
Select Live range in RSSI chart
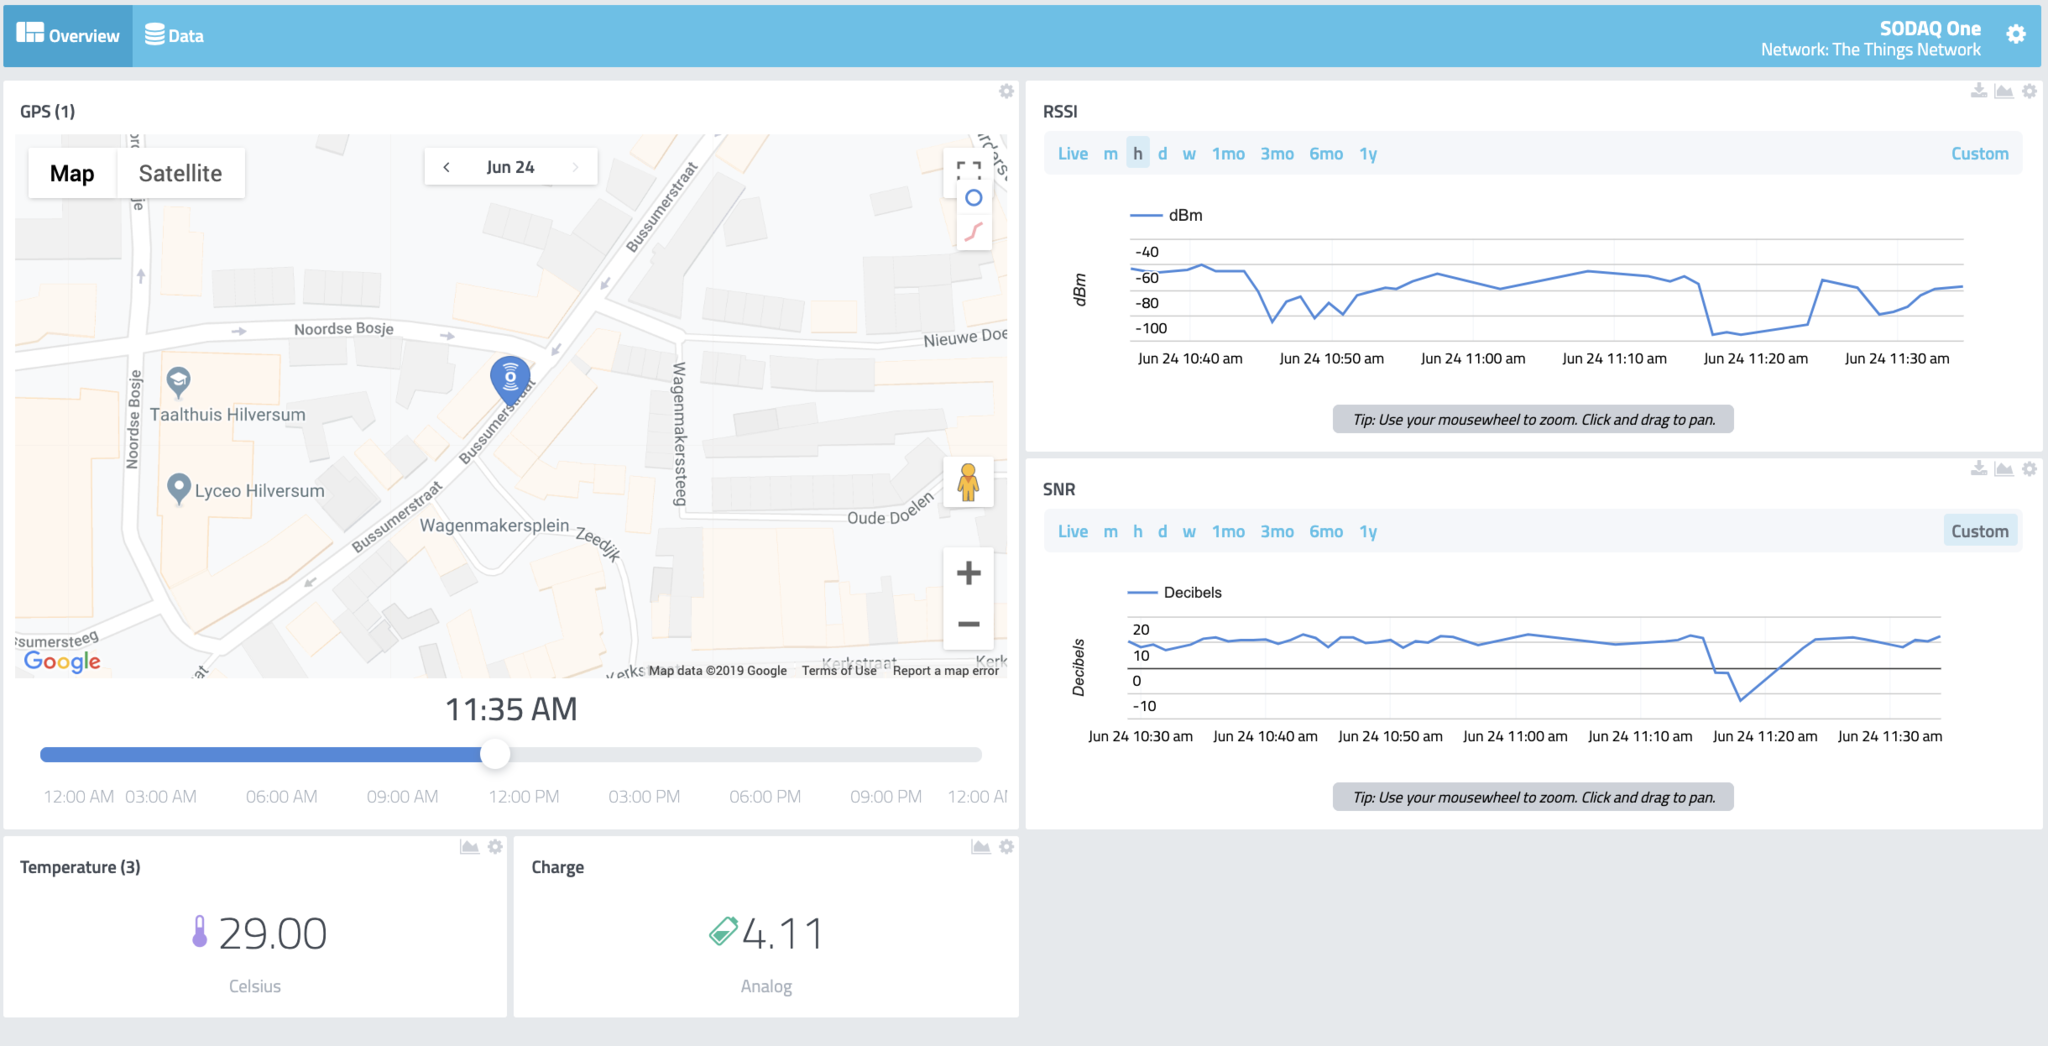[x=1073, y=153]
